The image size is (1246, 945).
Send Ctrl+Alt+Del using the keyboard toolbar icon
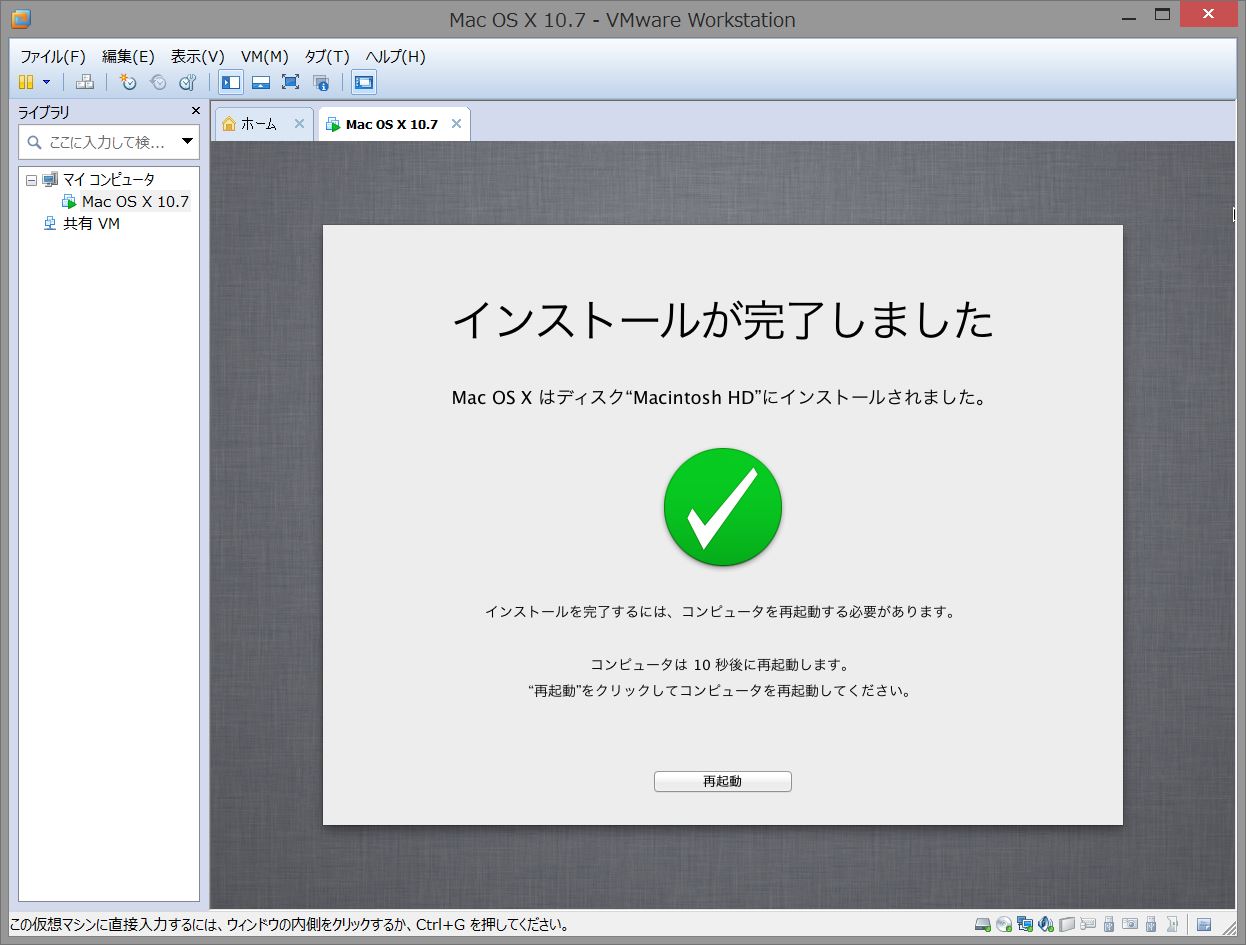[86, 82]
